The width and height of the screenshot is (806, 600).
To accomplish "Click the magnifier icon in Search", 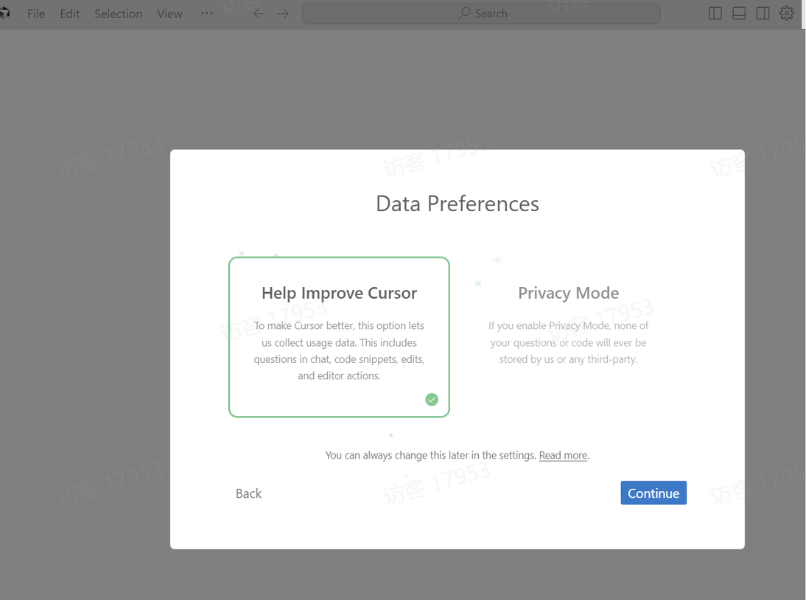I will pyautogui.click(x=464, y=13).
